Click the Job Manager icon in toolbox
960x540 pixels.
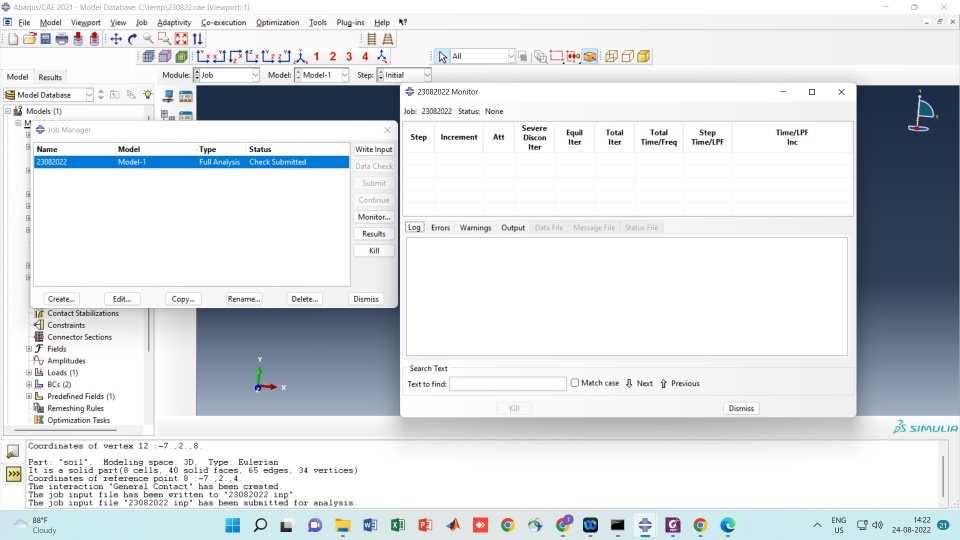[x=186, y=96]
